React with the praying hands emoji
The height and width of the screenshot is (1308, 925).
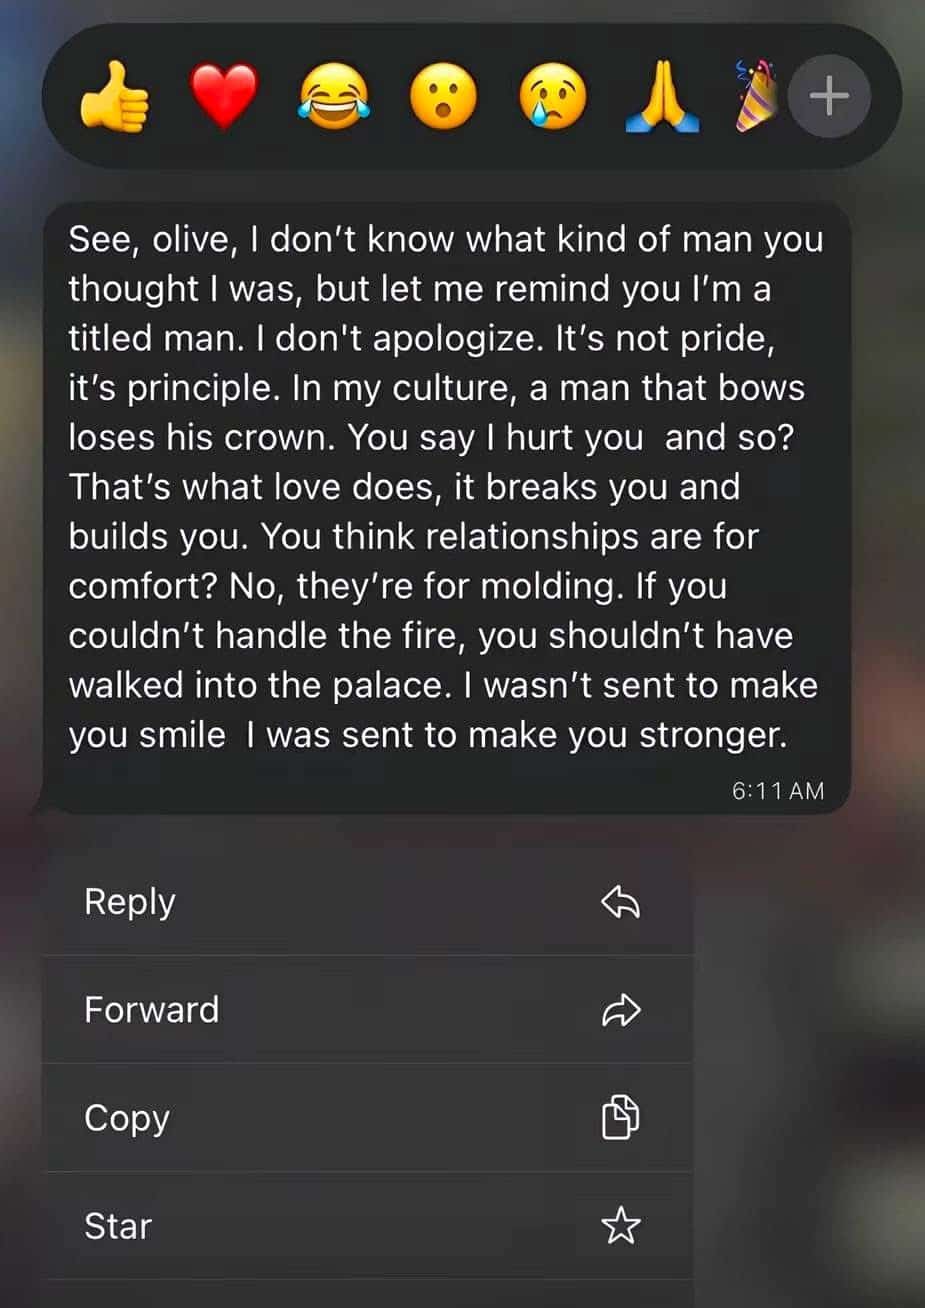pos(662,97)
